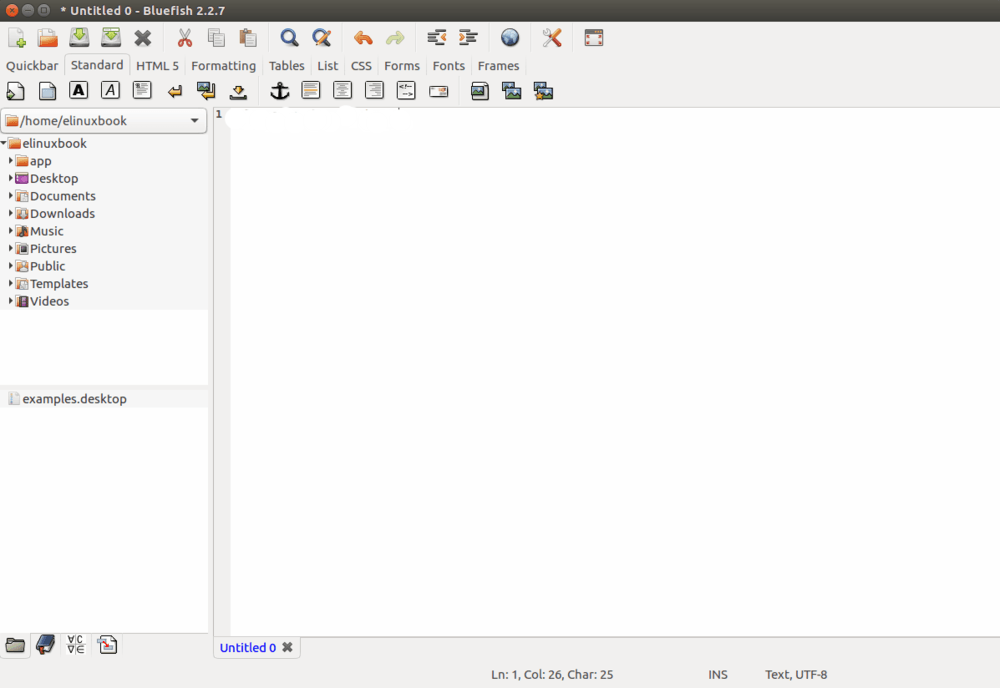Viewport: 1000px width, 688px height.
Task: Insert QuickStart document template icon
Action: click(15, 91)
